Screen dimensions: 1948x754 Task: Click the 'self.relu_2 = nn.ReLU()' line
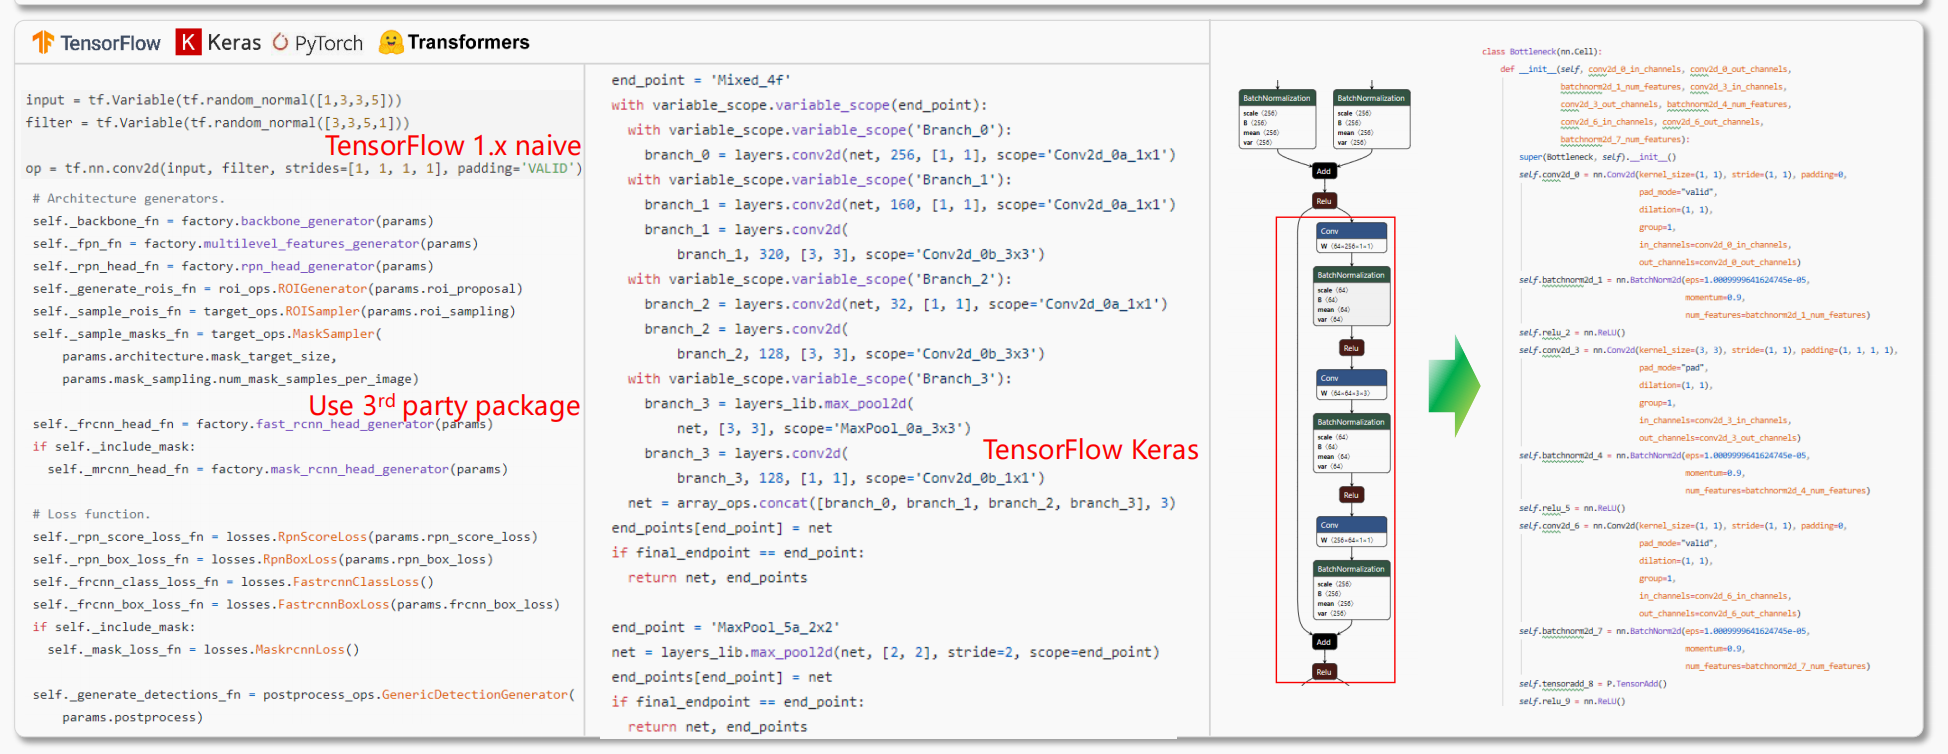pos(1572,333)
